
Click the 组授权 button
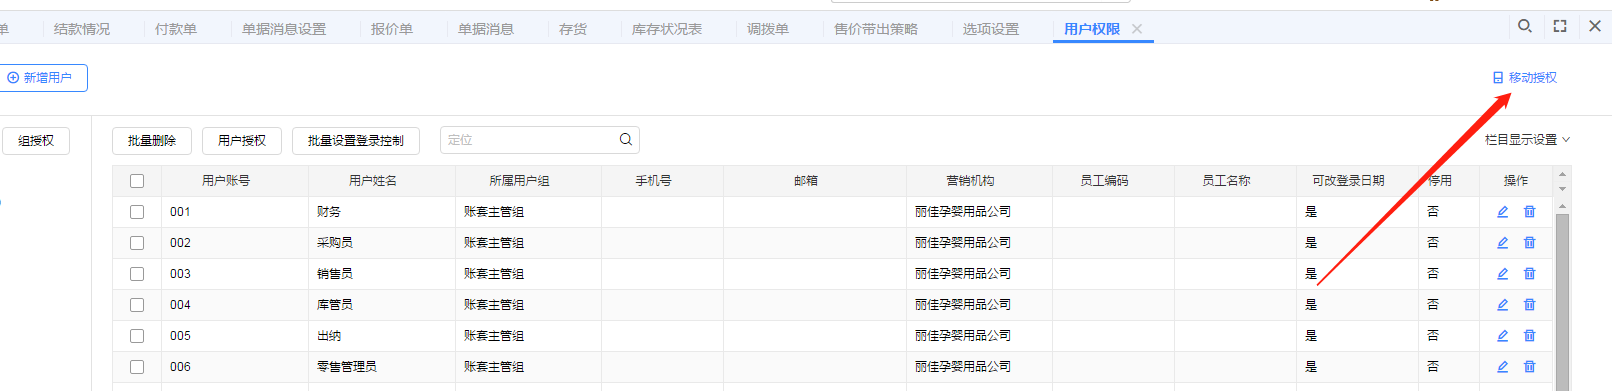coord(36,141)
